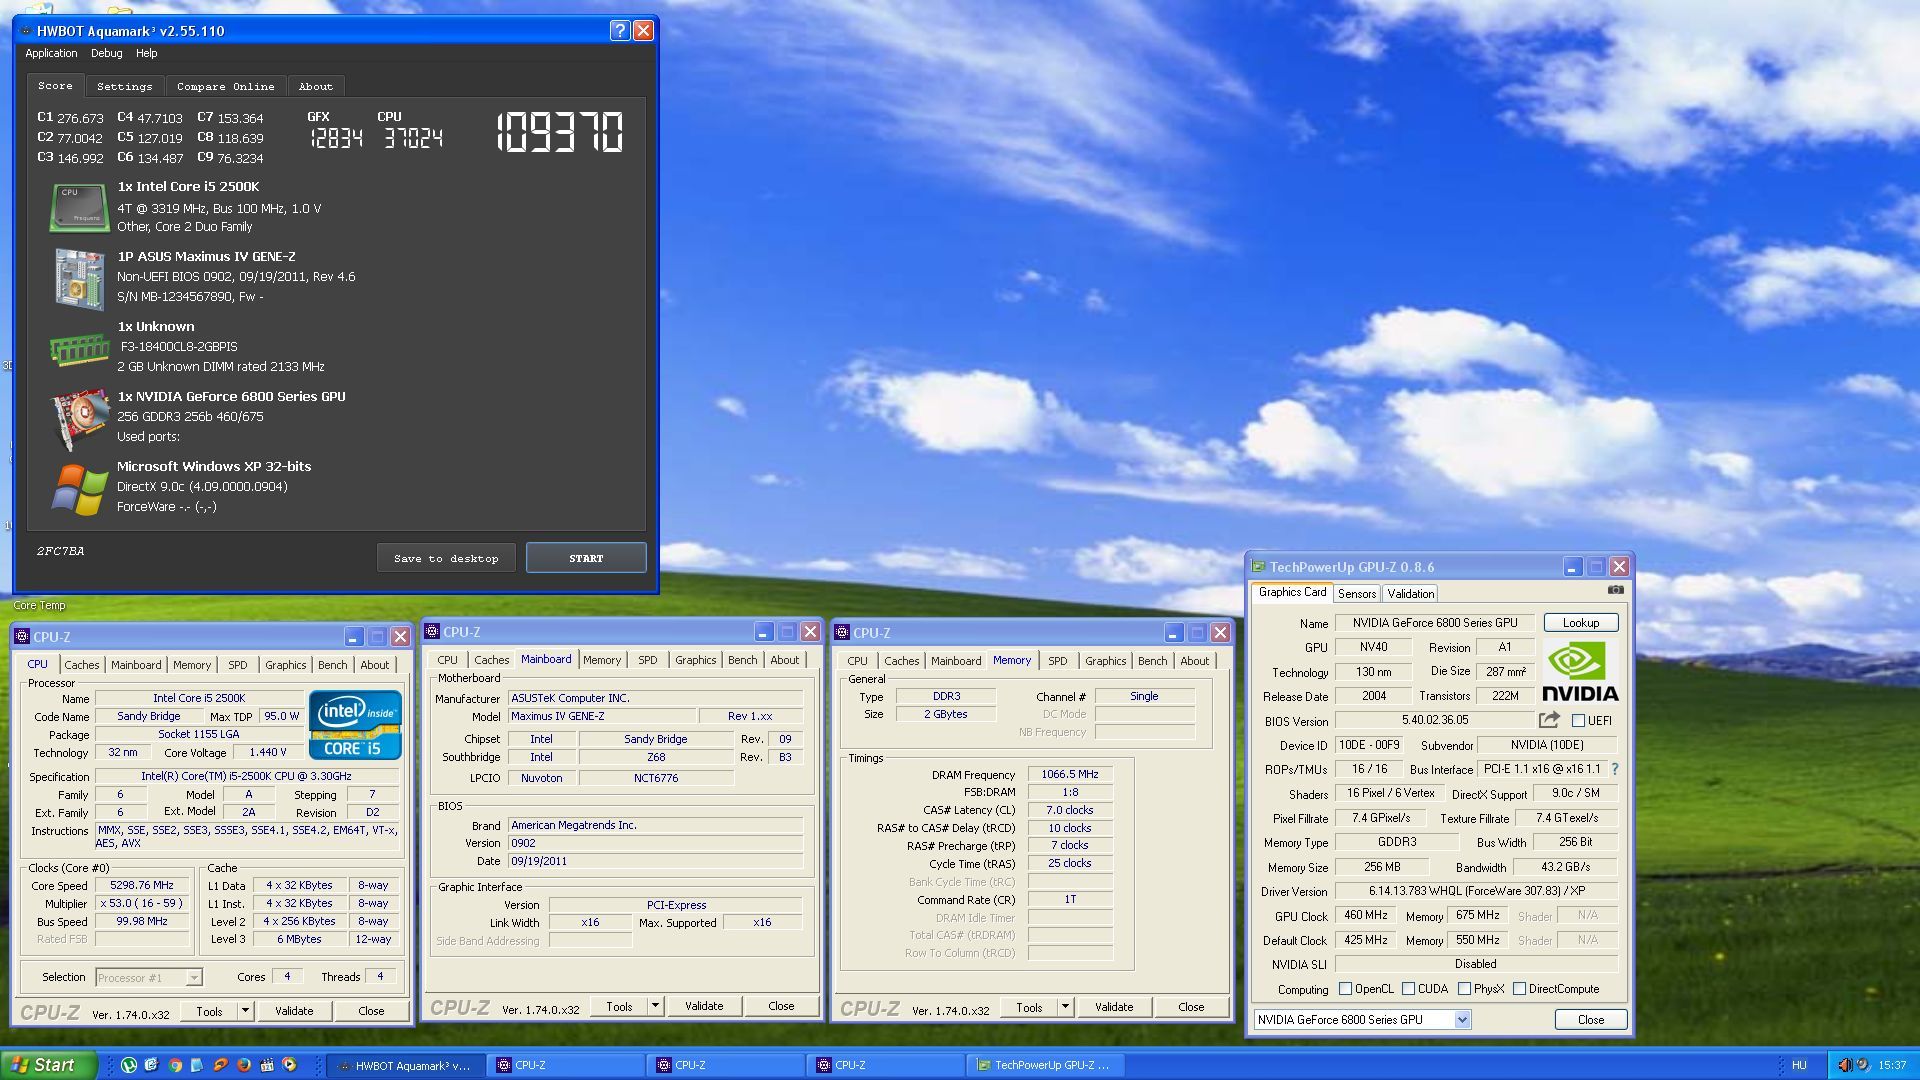Viewport: 1920px width, 1080px height.
Task: Launch Google Chrome from the quick launch bar
Action: tap(175, 1065)
